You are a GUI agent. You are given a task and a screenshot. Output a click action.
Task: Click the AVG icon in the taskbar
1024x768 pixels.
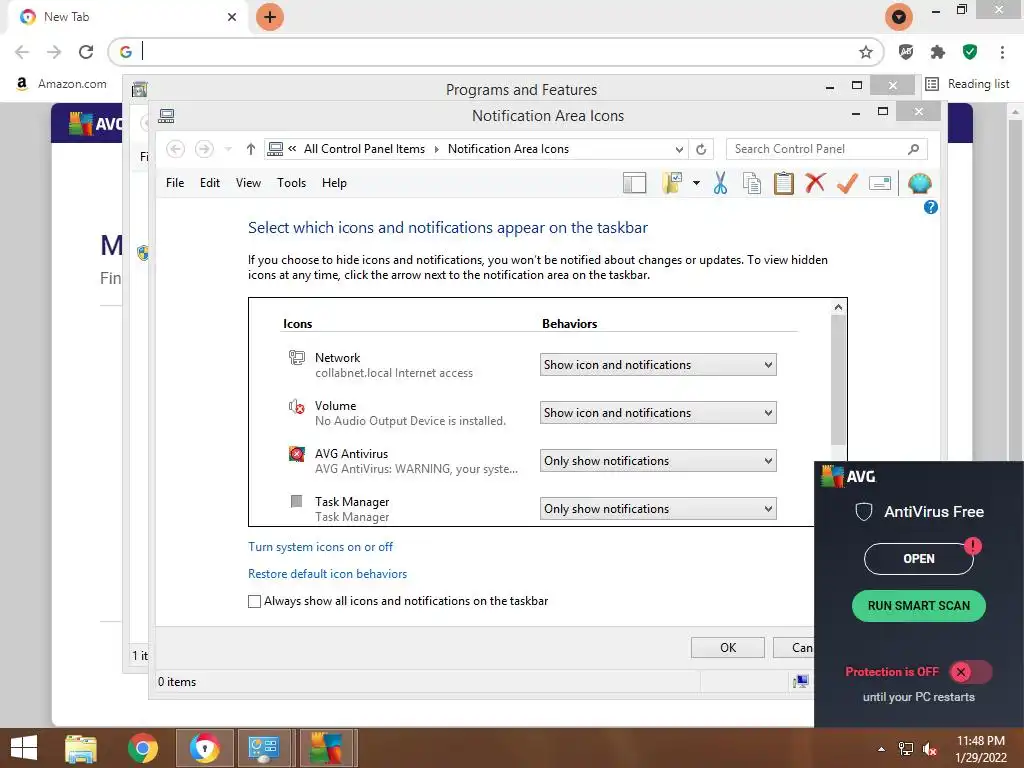pos(325,748)
